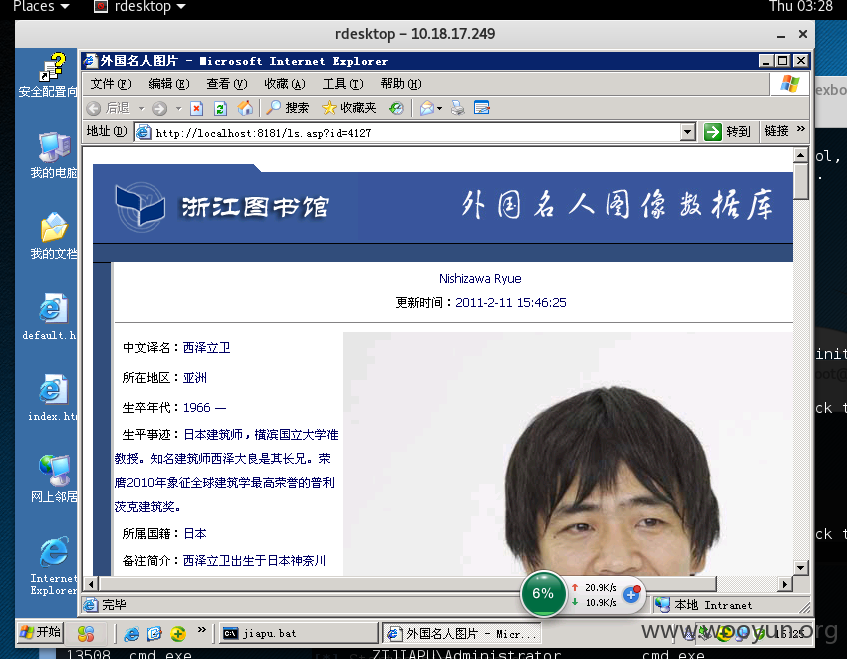This screenshot has width=847, height=659.
Task: Open the 文件(F) File menu
Action: pos(111,84)
